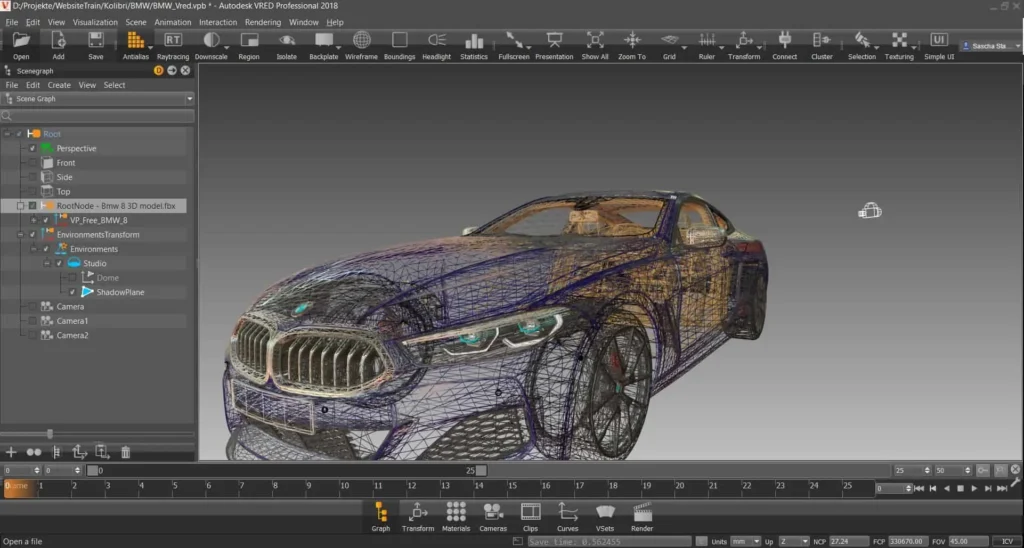1024x548 pixels.
Task: Open the Scene Graph dropdown
Action: click(98, 99)
